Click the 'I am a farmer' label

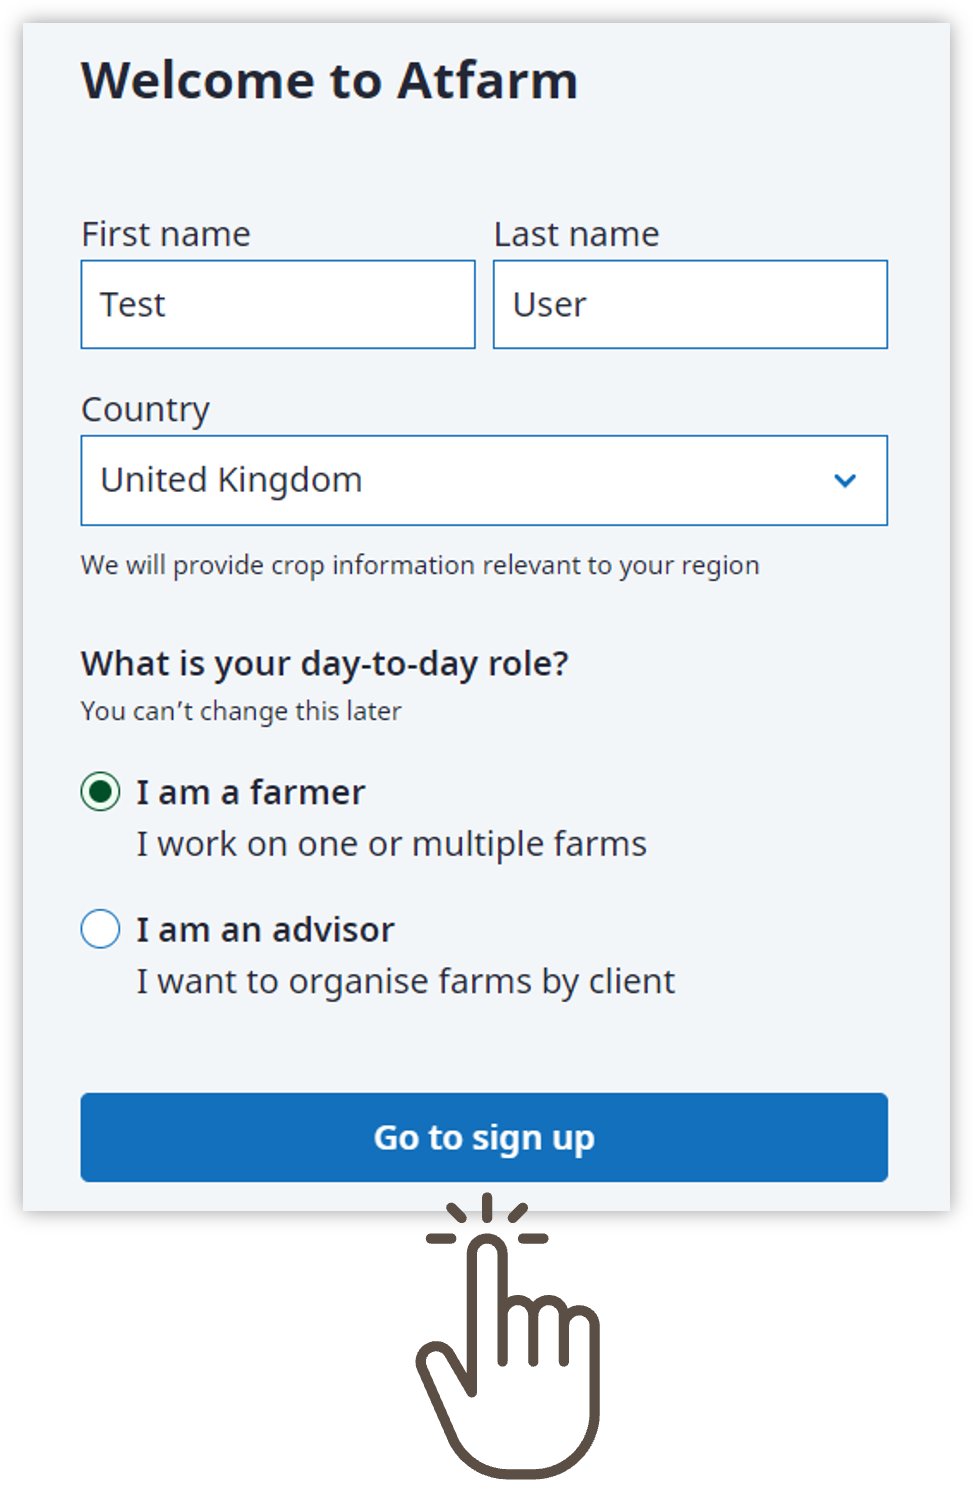tap(251, 792)
